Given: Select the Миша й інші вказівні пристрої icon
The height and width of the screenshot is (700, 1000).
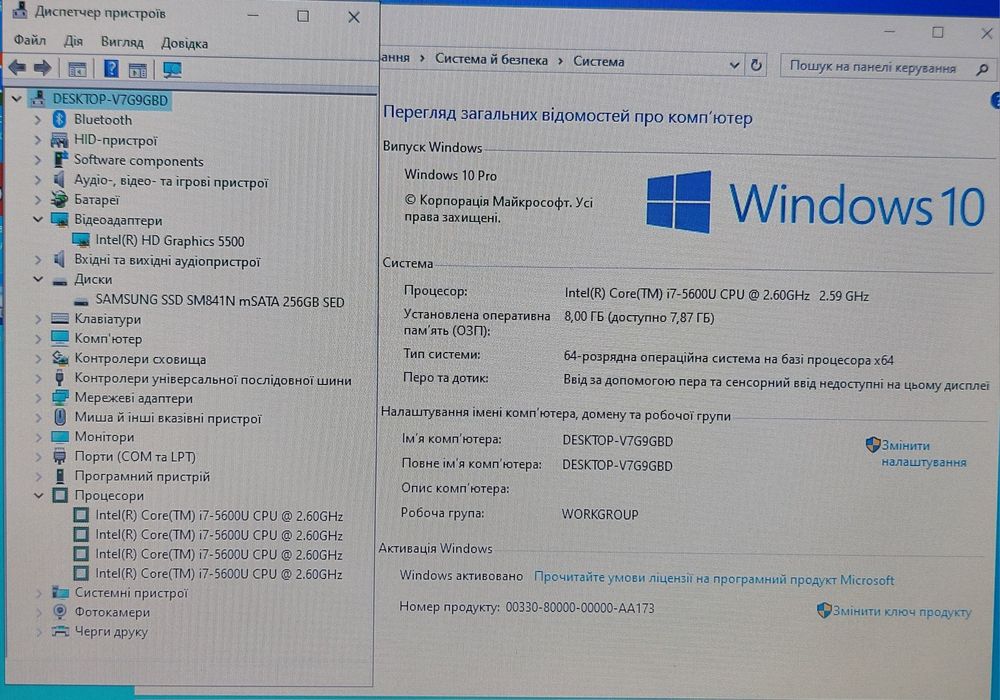Looking at the screenshot, I should pyautogui.click(x=60, y=418).
